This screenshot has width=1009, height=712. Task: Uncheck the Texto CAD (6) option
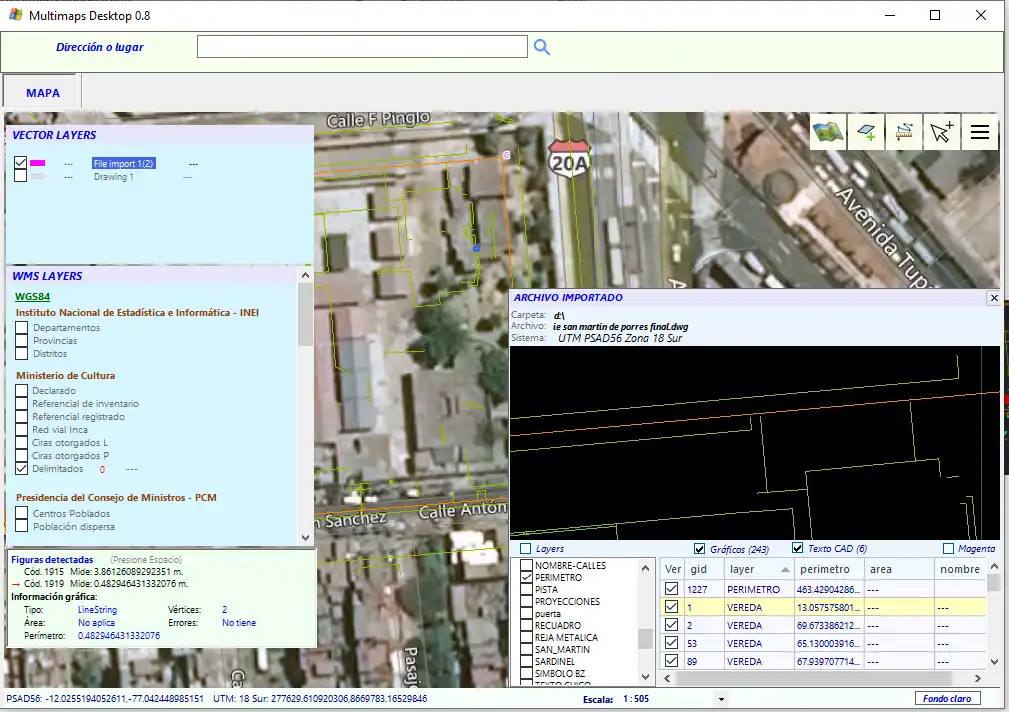[798, 549]
